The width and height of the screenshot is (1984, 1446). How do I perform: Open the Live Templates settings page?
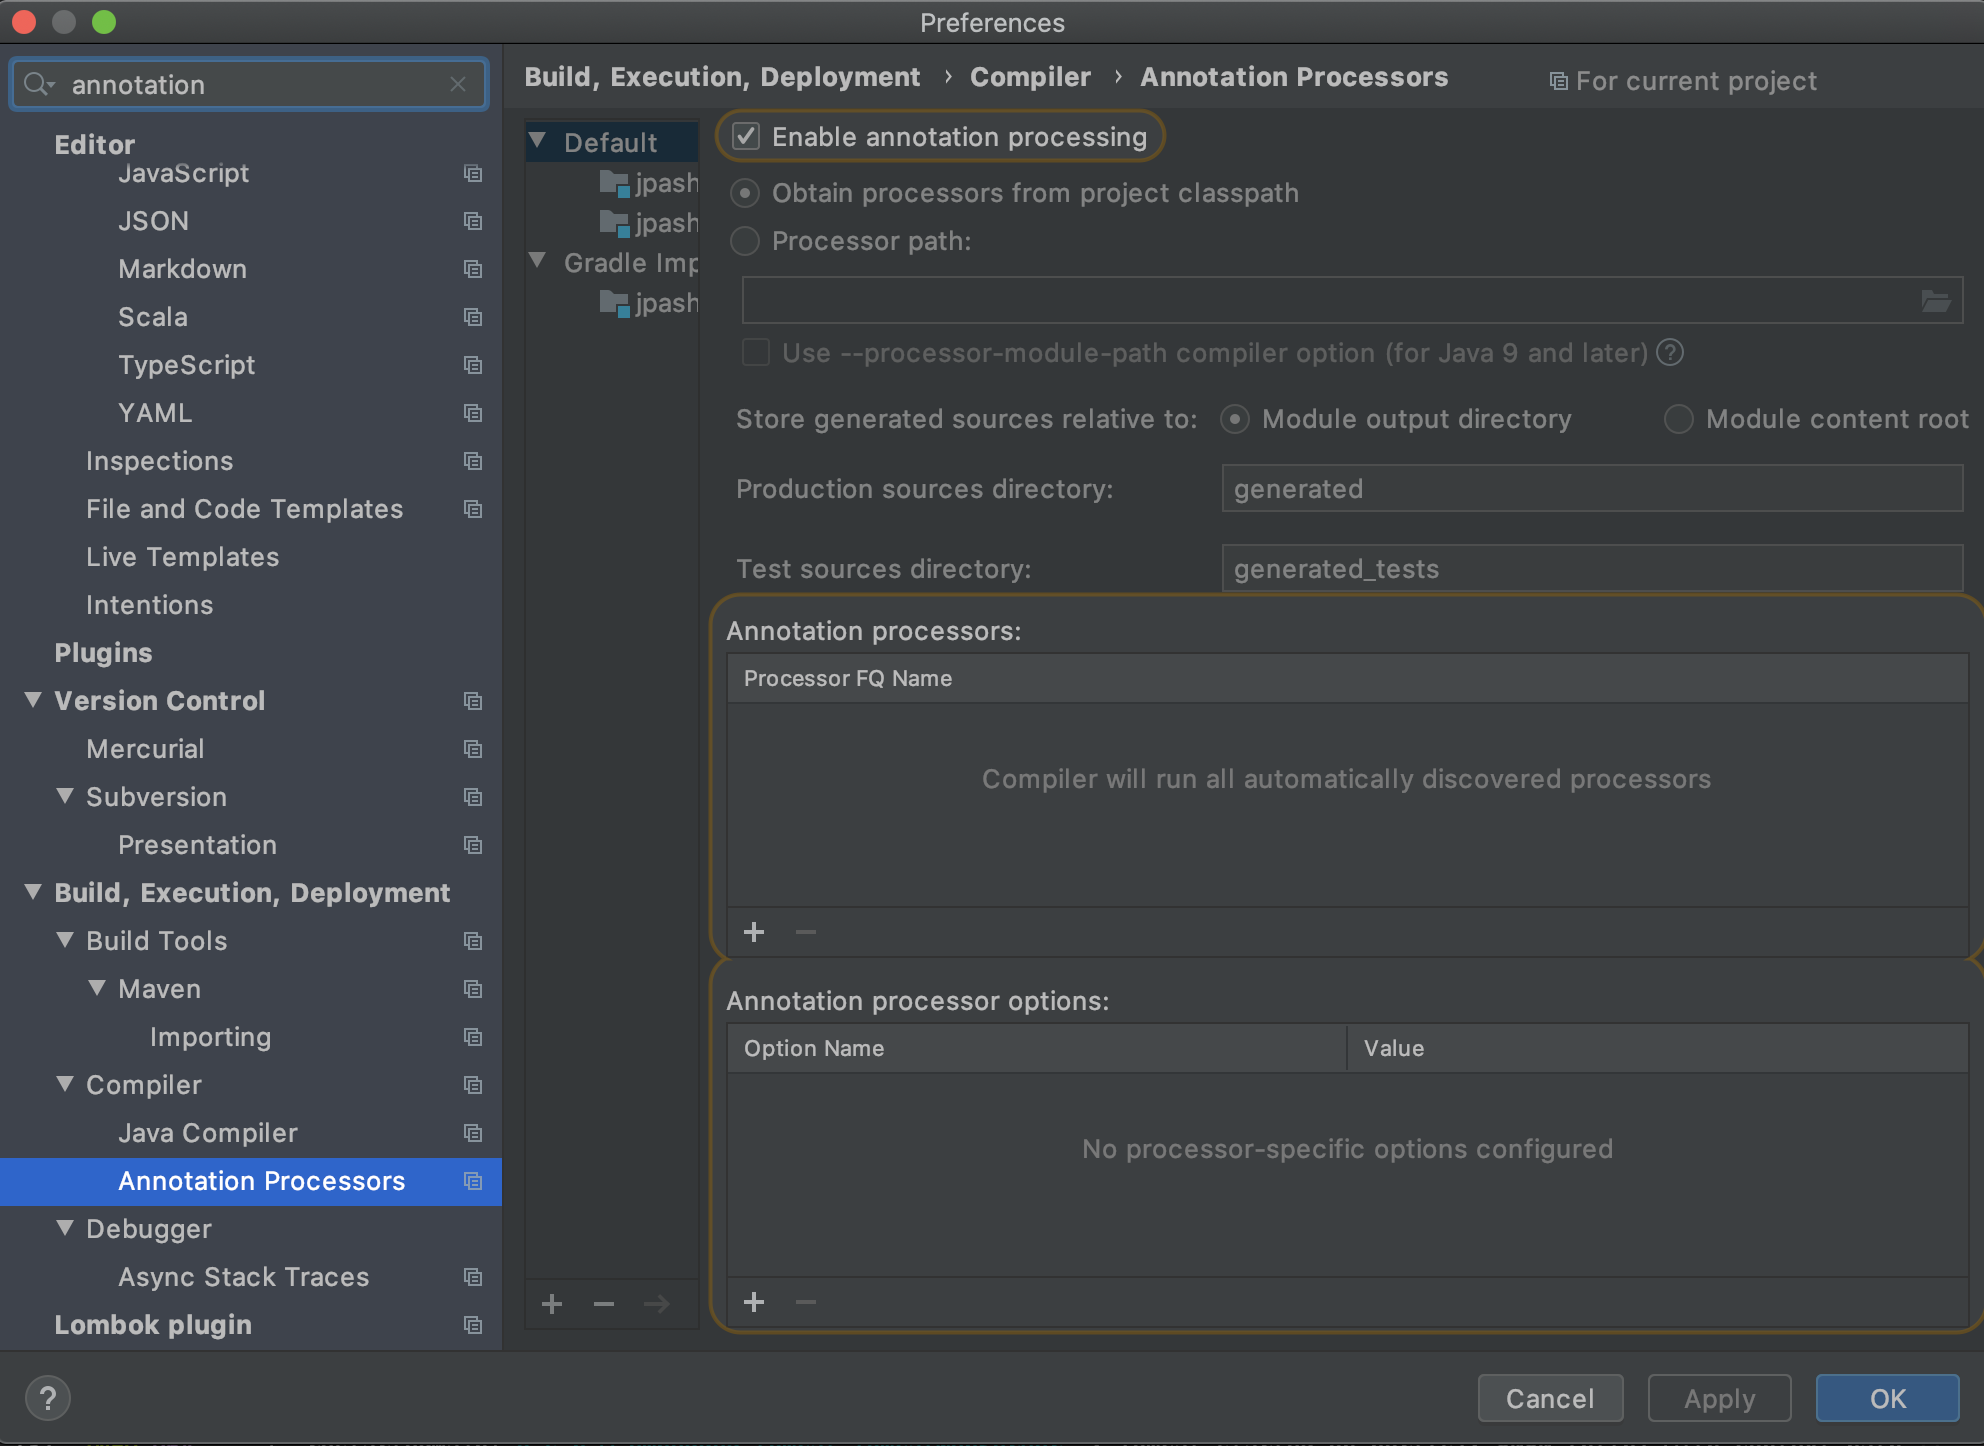click(182, 557)
